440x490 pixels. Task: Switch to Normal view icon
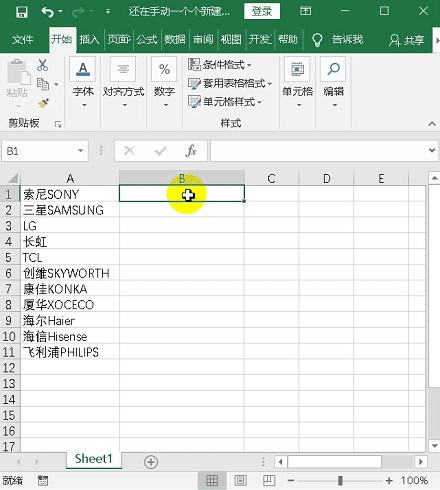coord(212,481)
